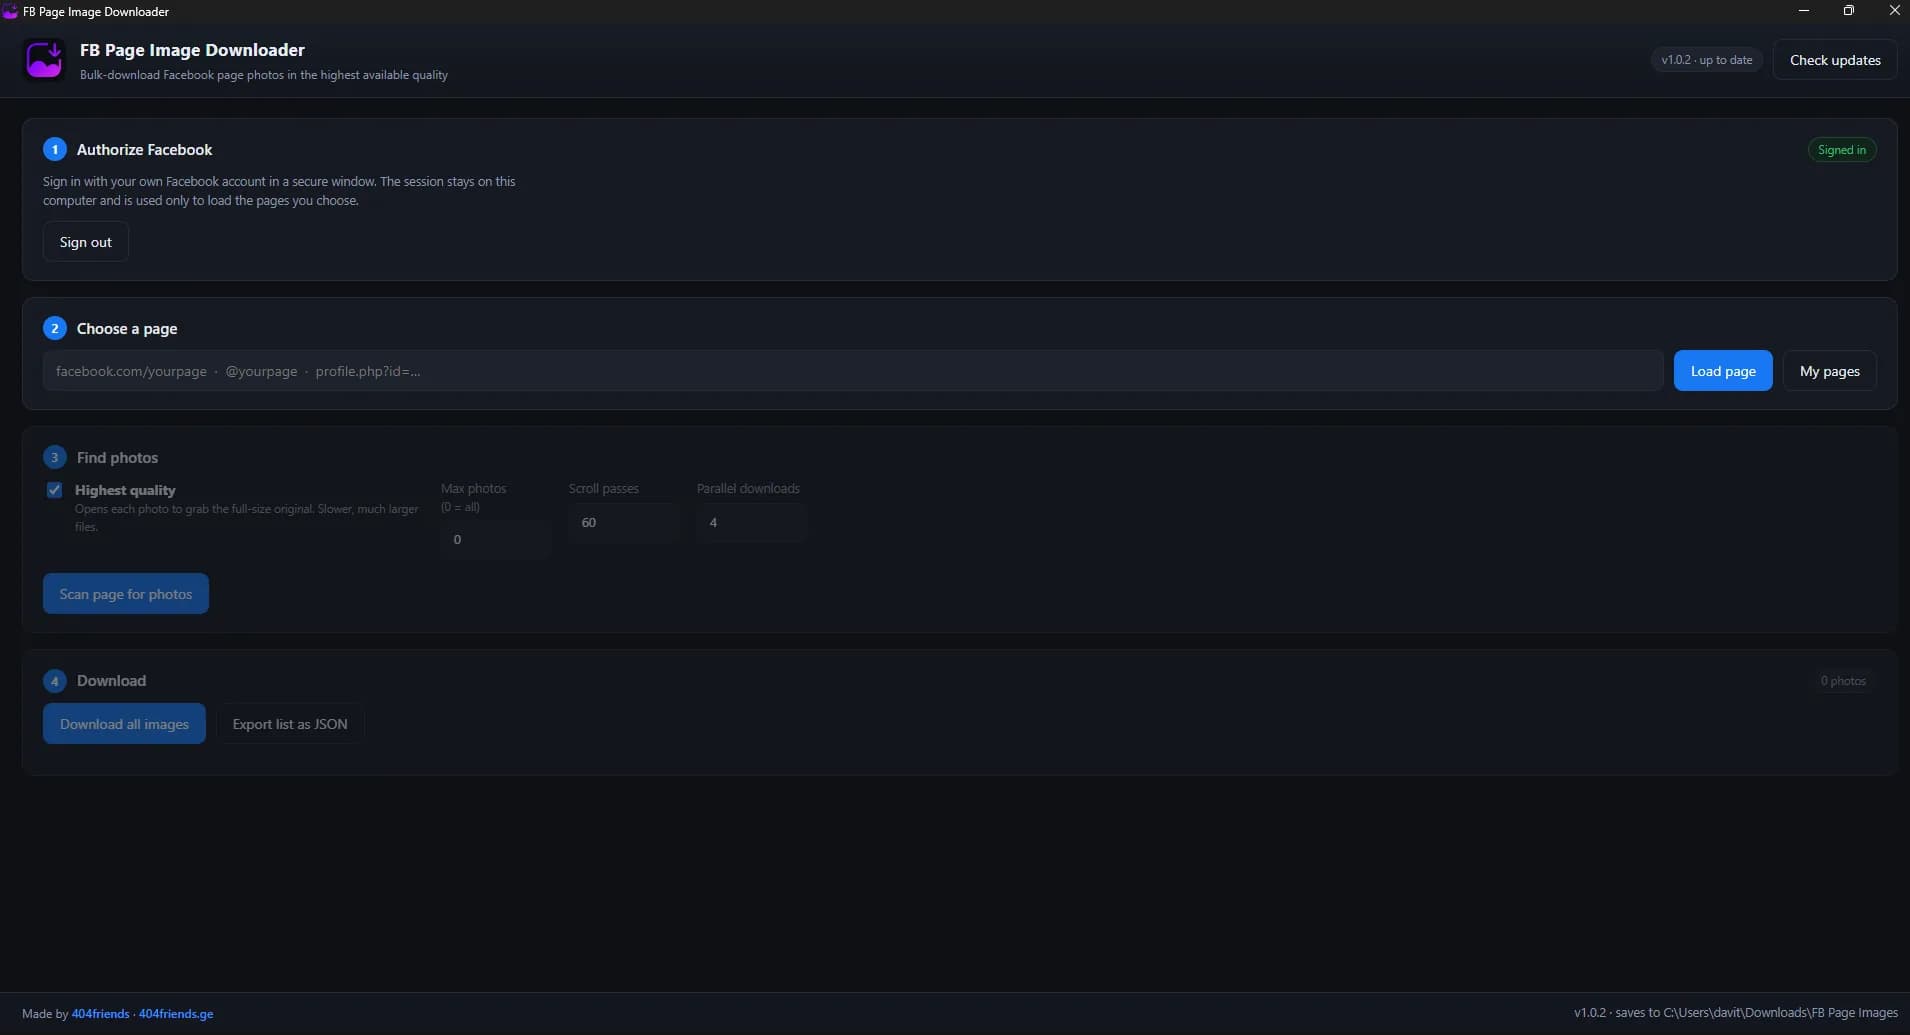Click the FB Page Image Downloader app logo
The height and width of the screenshot is (1035, 1910).
tap(44, 60)
